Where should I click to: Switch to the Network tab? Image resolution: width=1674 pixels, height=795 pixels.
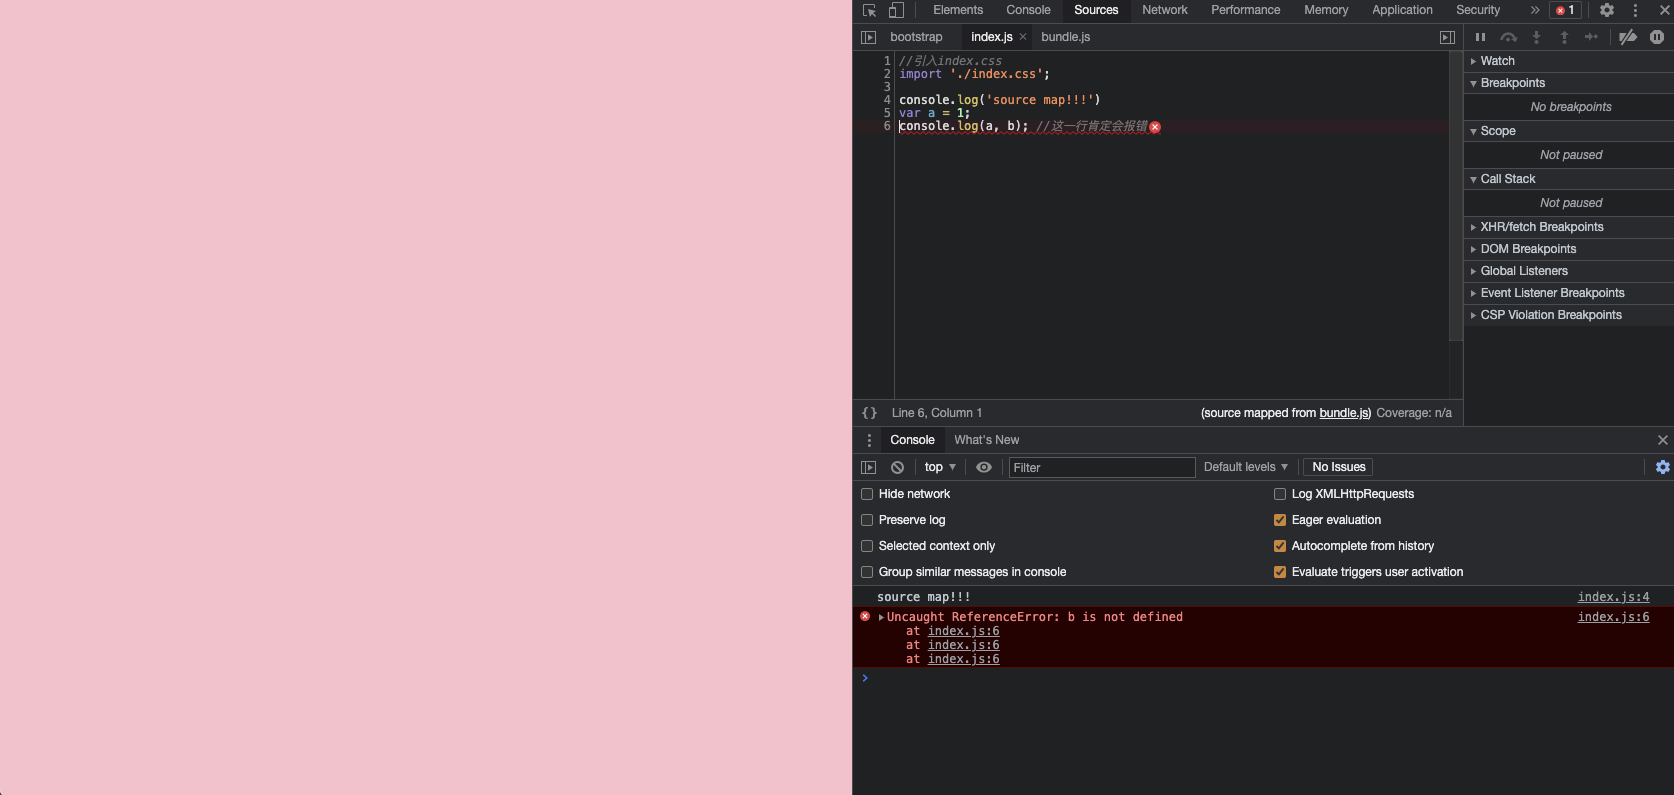tap(1165, 10)
